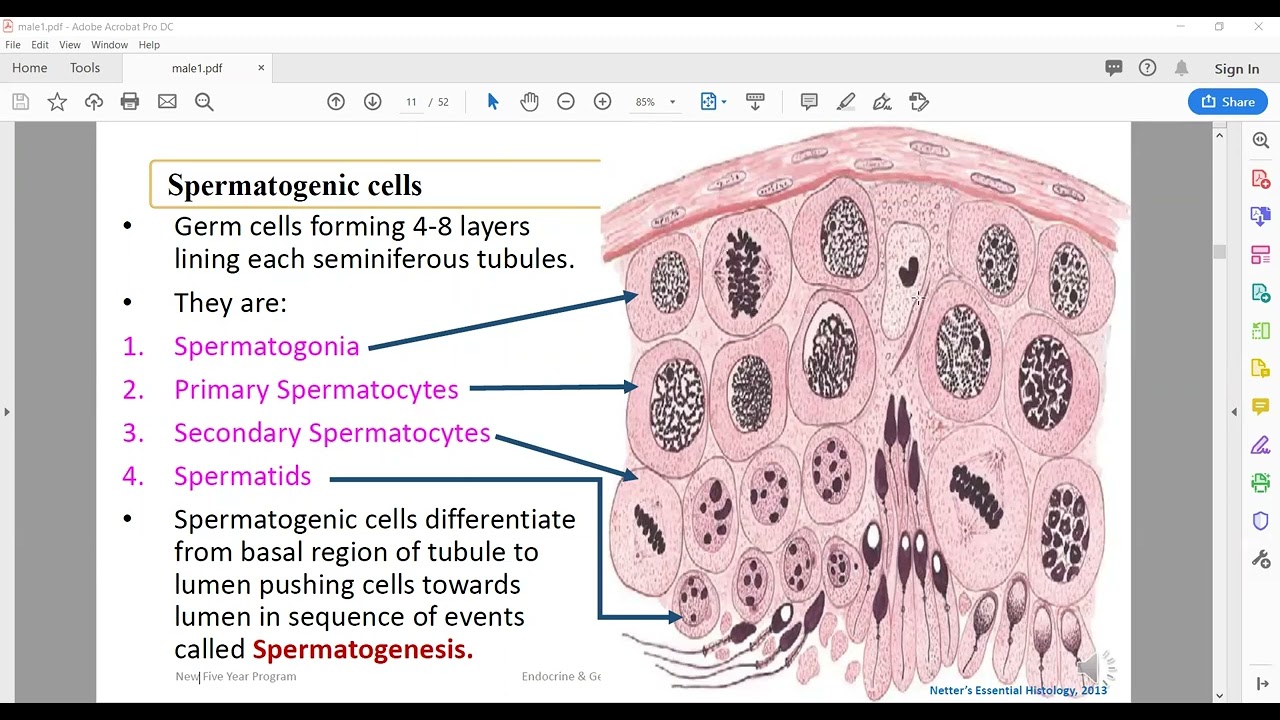Open Scan & OCR tool in right pane
This screenshot has height=720, width=1280.
tap(1261, 483)
